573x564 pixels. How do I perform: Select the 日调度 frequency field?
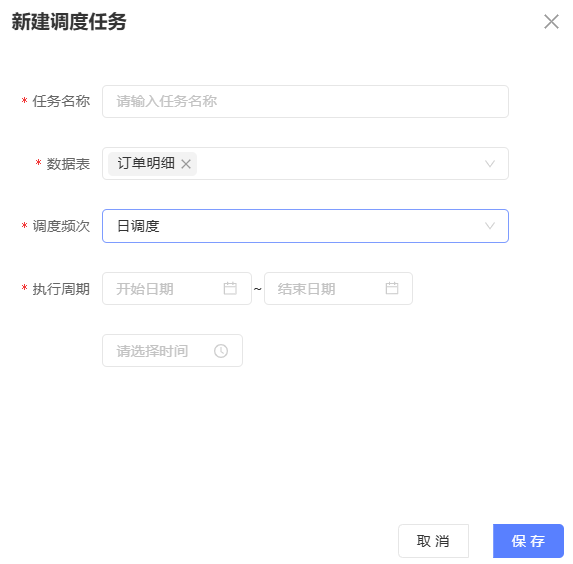pos(306,226)
